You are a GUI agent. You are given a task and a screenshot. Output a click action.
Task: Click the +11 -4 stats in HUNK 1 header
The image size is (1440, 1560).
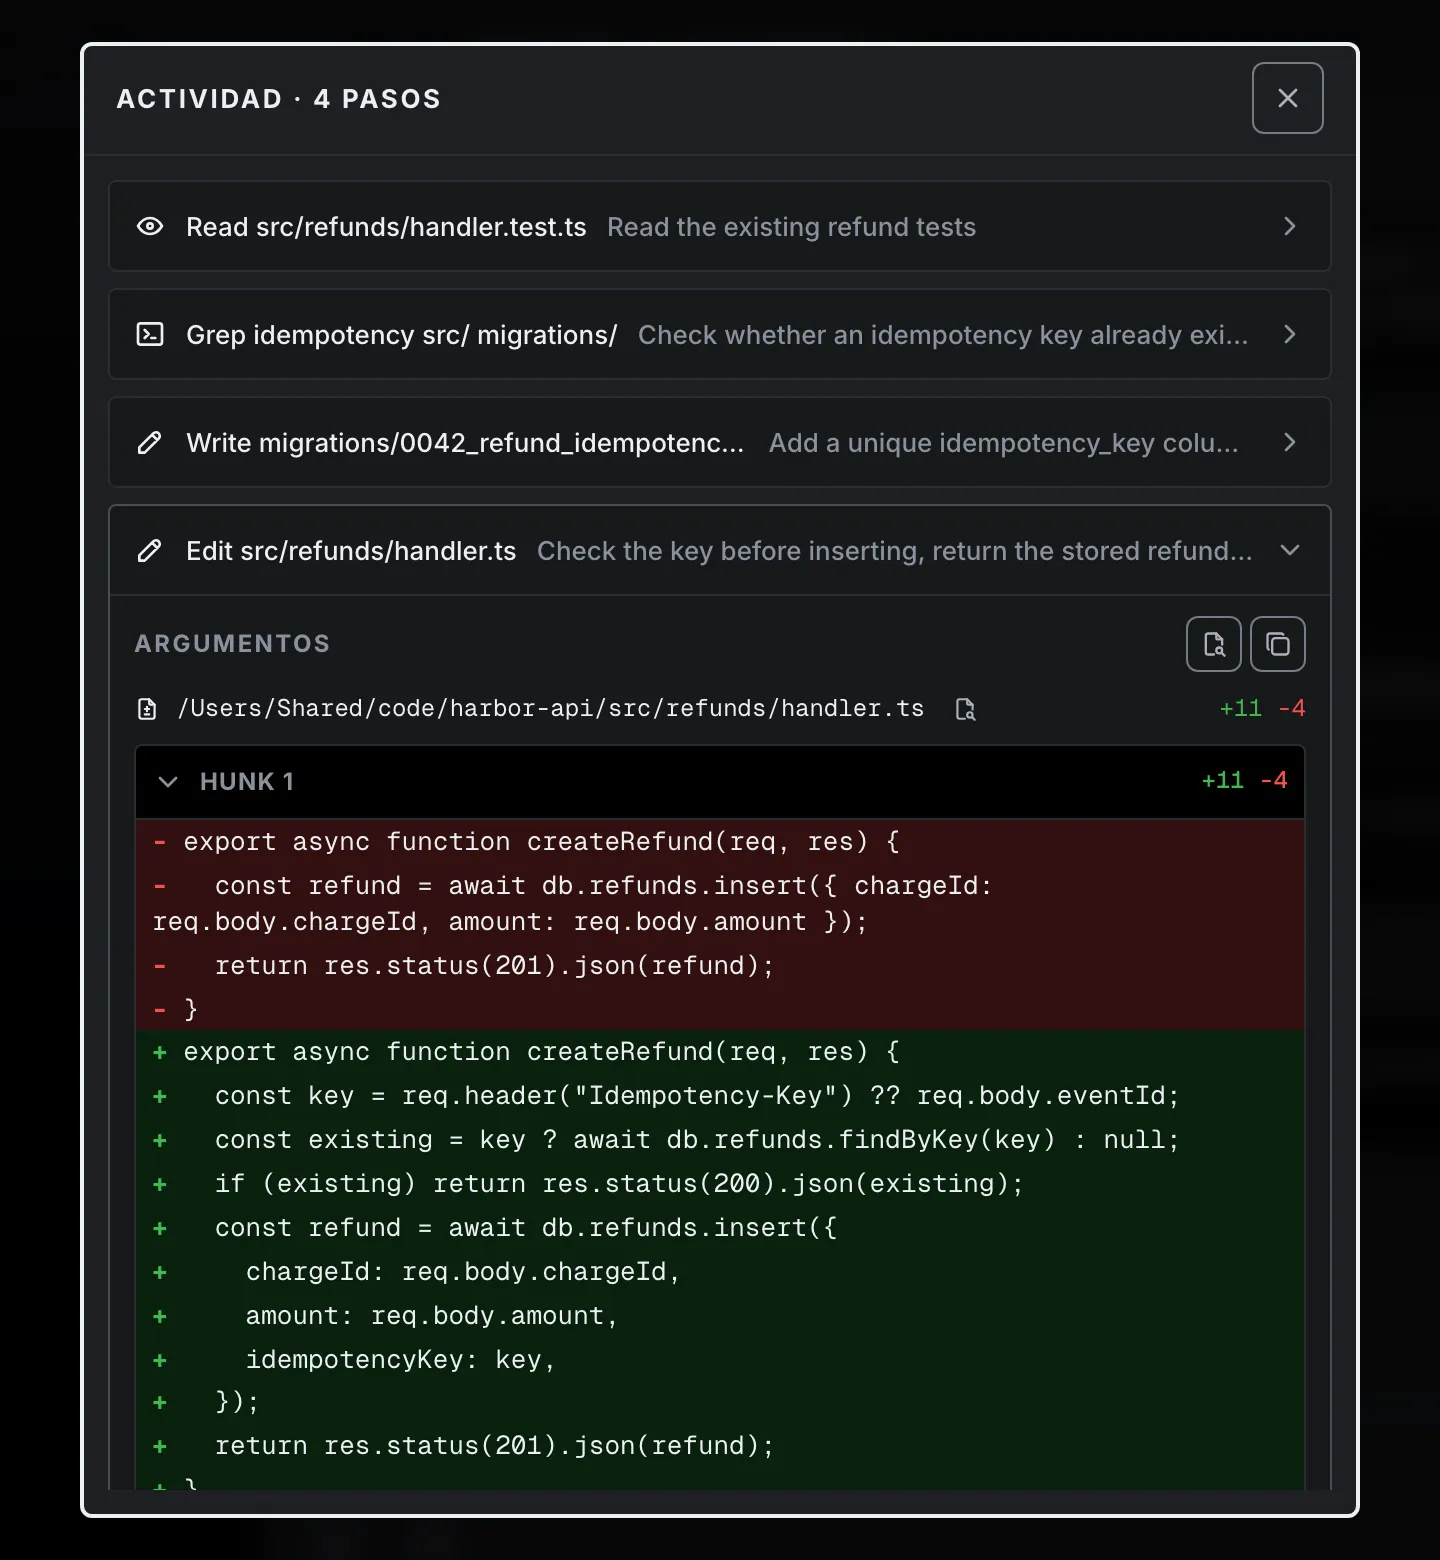coord(1244,780)
